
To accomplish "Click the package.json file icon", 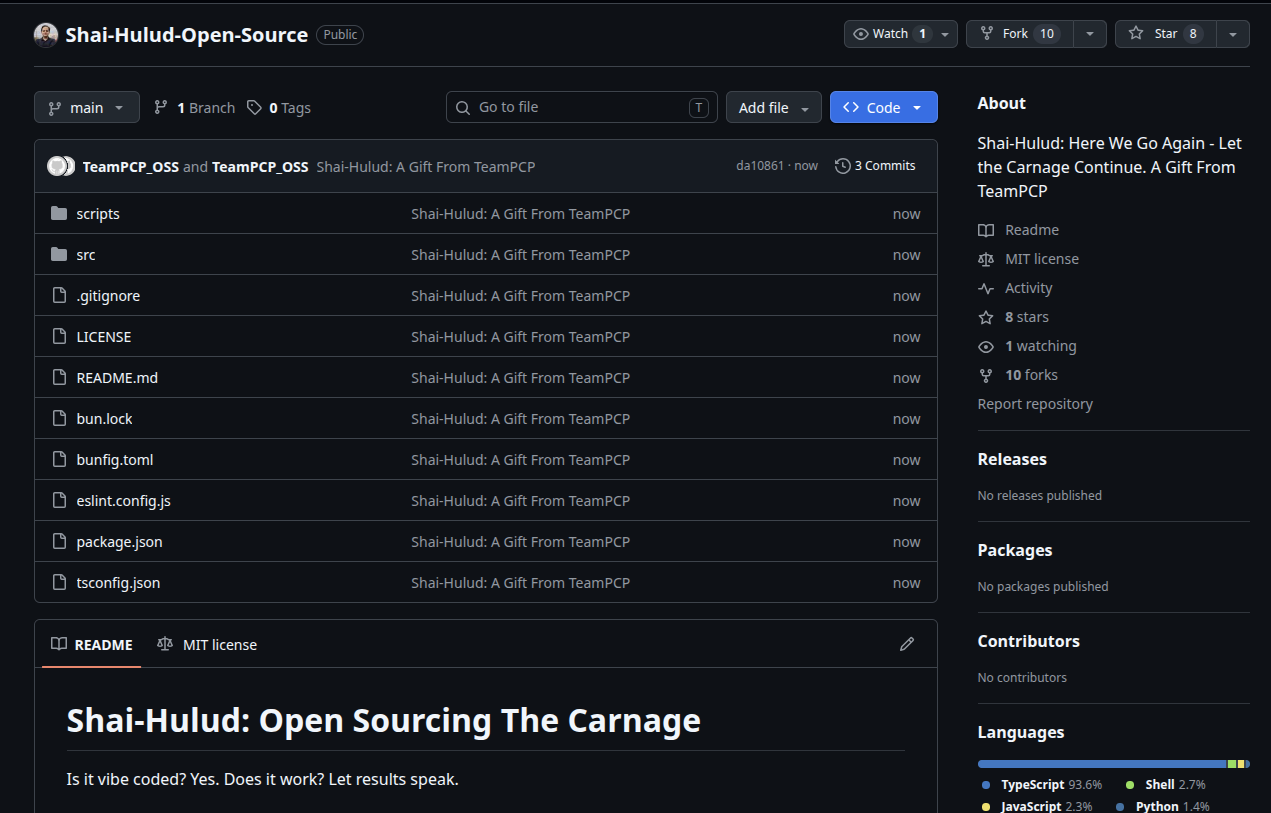I will 59,542.
